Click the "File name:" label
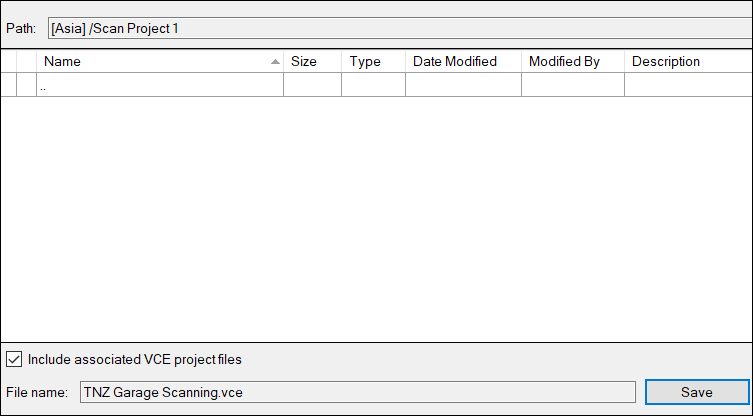 [36, 392]
